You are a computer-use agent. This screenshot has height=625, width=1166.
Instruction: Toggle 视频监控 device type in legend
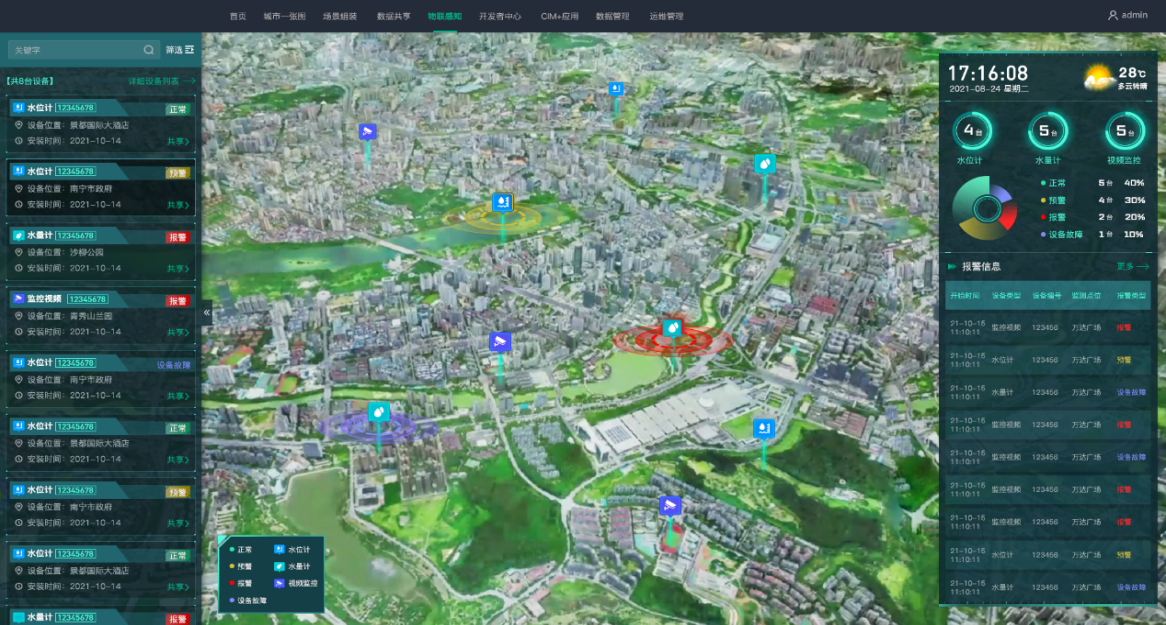tap(280, 583)
